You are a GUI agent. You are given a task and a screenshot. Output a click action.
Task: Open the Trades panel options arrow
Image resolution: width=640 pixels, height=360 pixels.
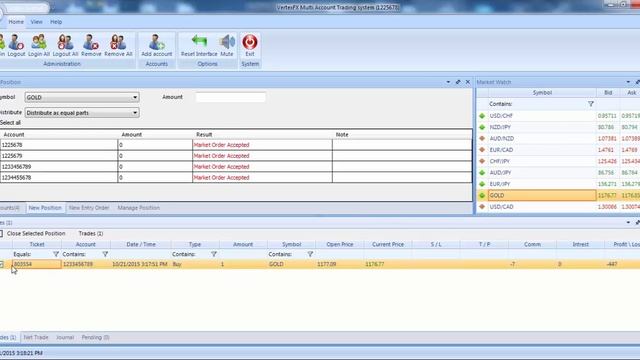[628, 222]
